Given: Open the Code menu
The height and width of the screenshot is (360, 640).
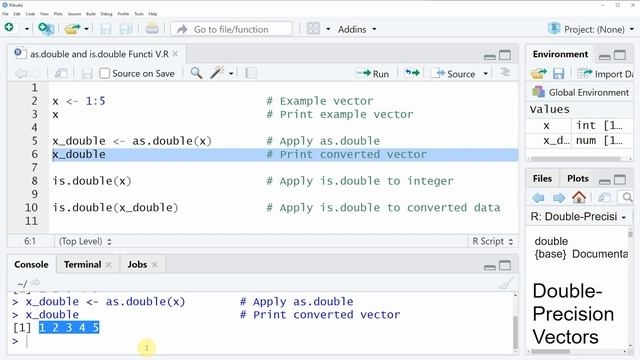Looking at the screenshot, I should [x=30, y=14].
